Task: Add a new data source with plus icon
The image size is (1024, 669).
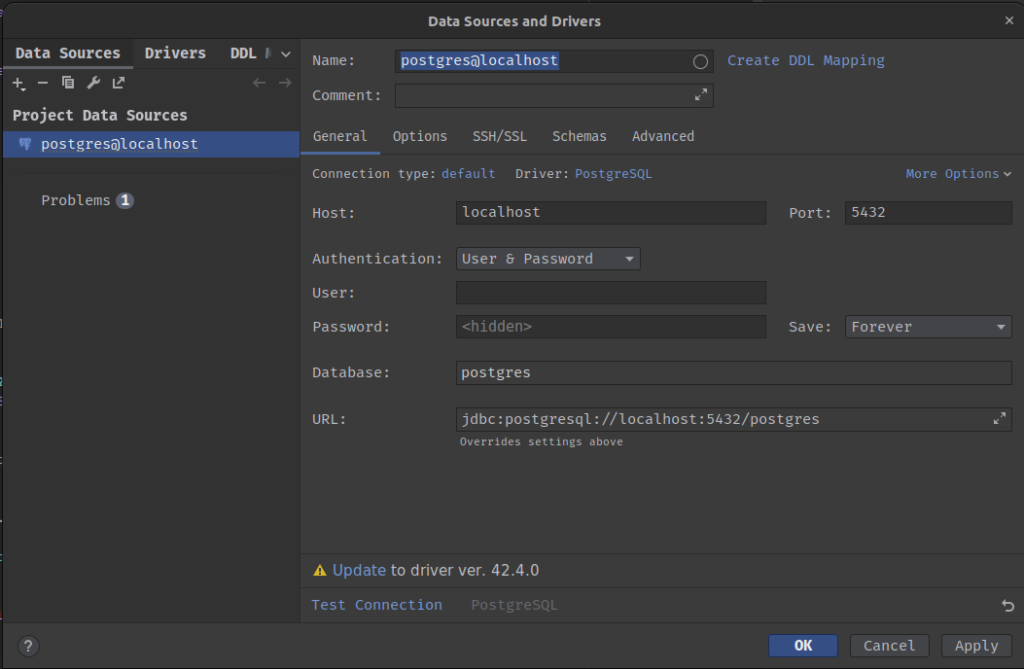Action: click(19, 84)
